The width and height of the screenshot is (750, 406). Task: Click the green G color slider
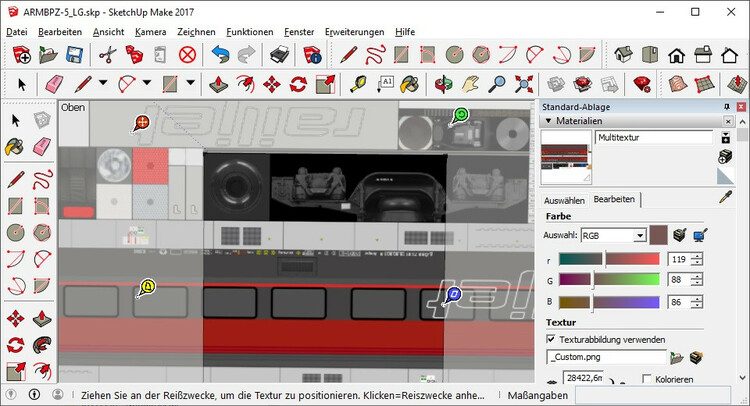click(609, 279)
